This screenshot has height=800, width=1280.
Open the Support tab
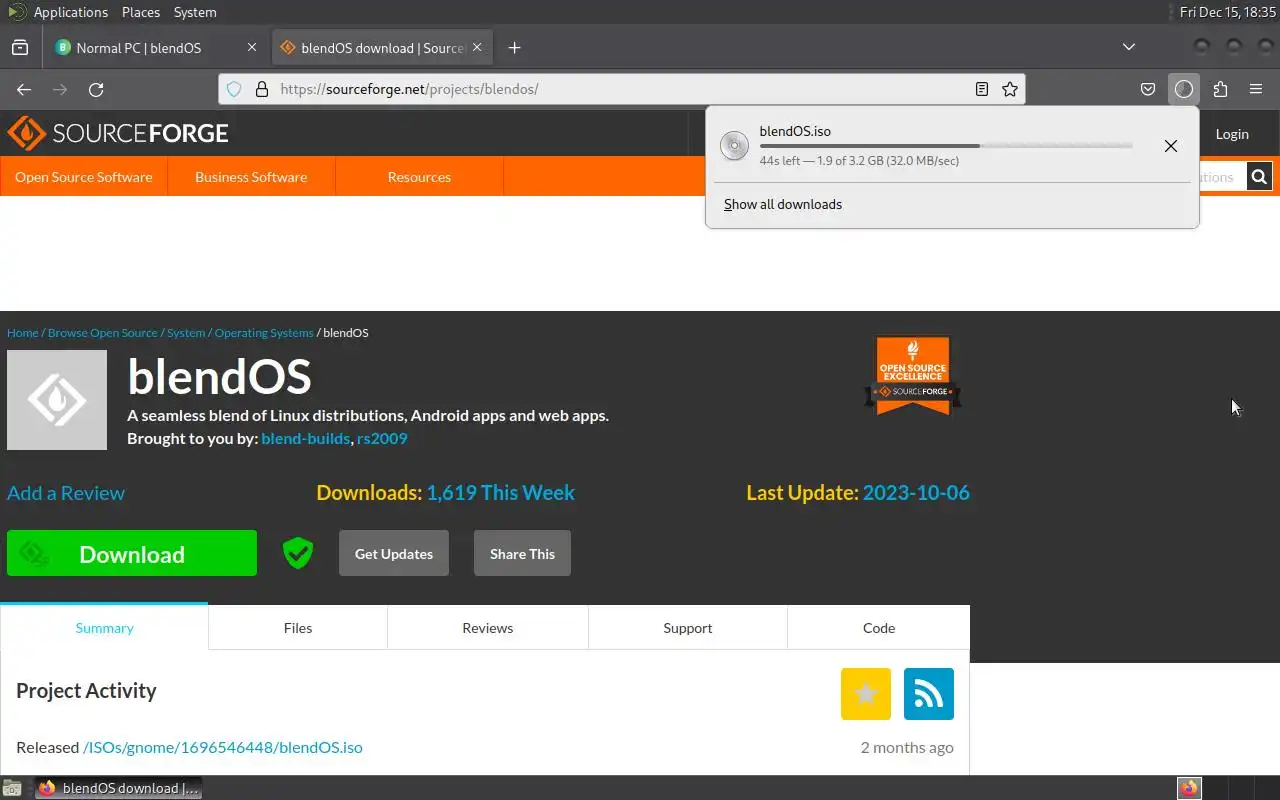coord(688,628)
